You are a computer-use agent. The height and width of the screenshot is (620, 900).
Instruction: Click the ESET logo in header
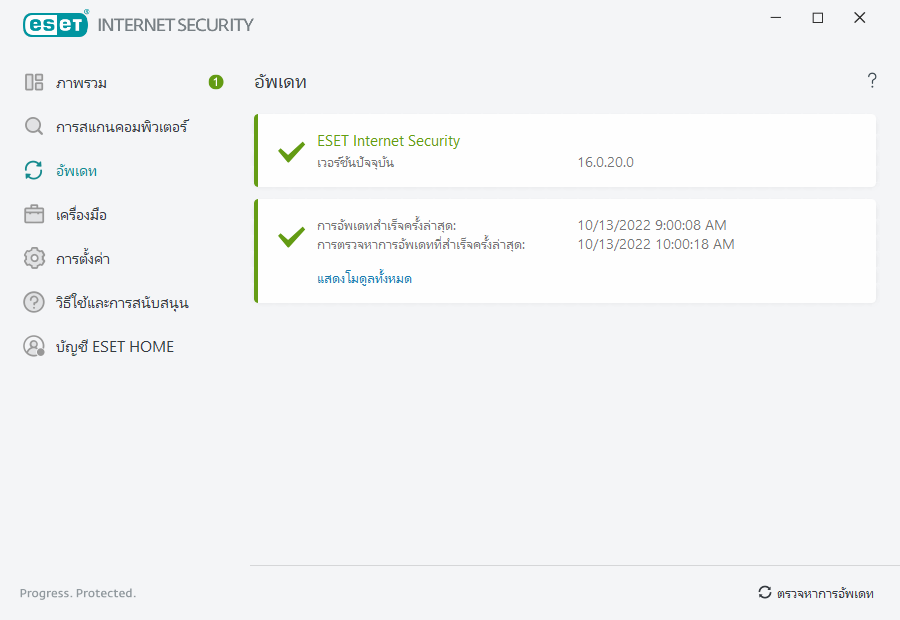point(55,24)
